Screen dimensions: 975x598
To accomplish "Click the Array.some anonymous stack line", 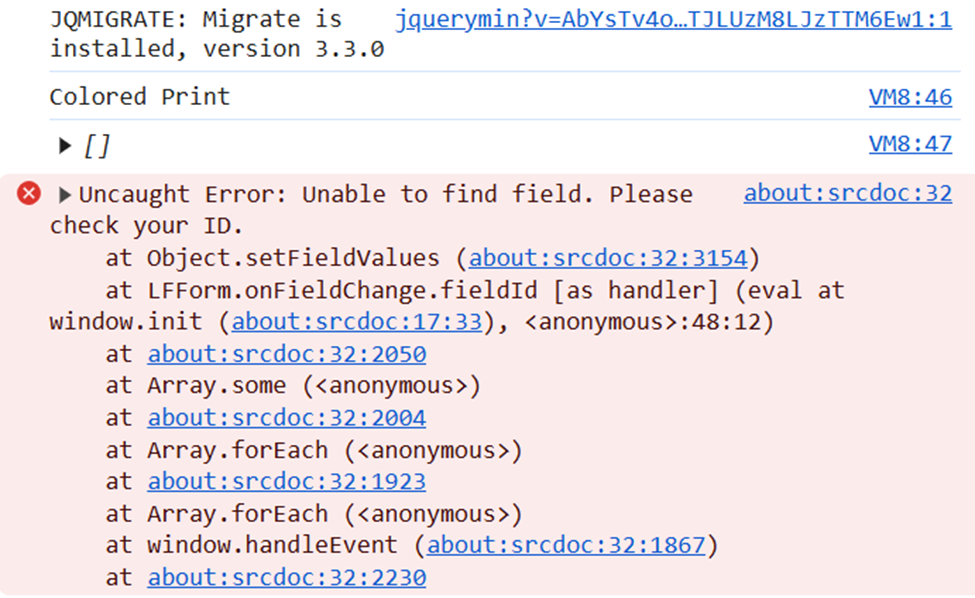I will point(293,386).
